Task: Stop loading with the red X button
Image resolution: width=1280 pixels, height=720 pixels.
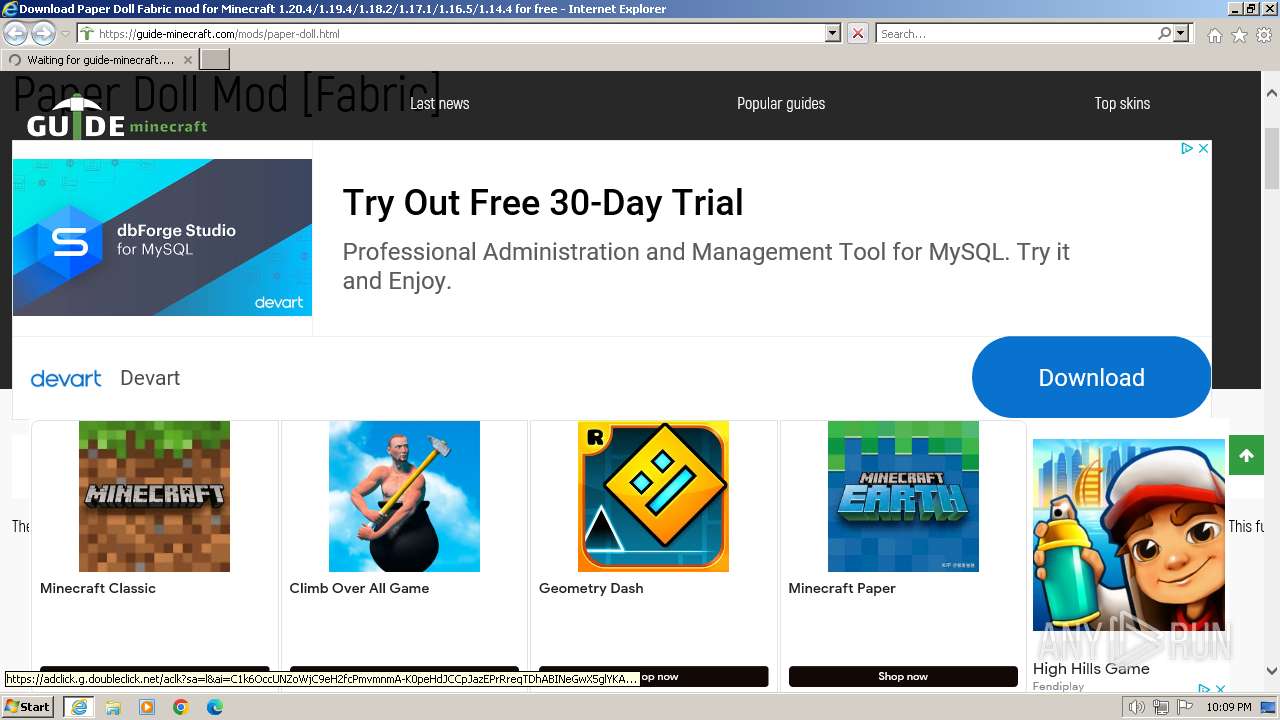Action: click(857, 33)
